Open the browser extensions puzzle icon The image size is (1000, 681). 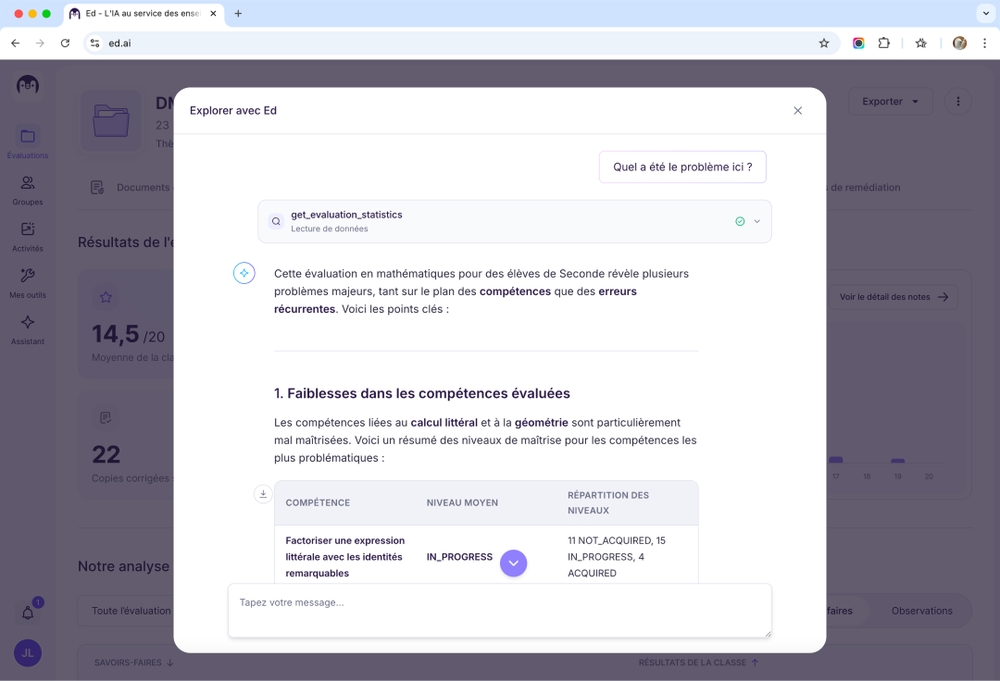pos(884,43)
